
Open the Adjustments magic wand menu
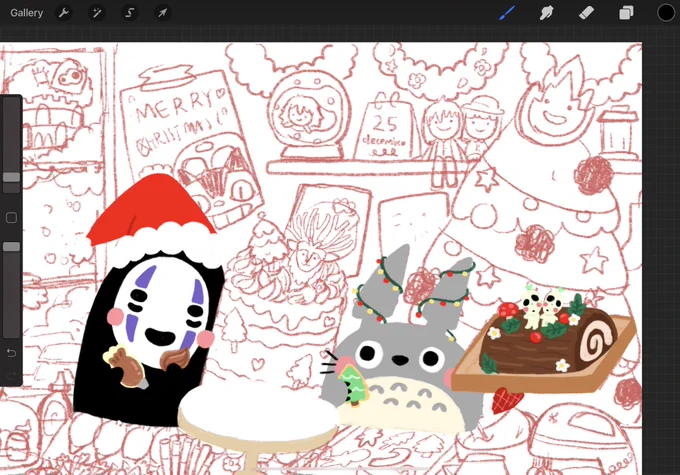point(97,13)
